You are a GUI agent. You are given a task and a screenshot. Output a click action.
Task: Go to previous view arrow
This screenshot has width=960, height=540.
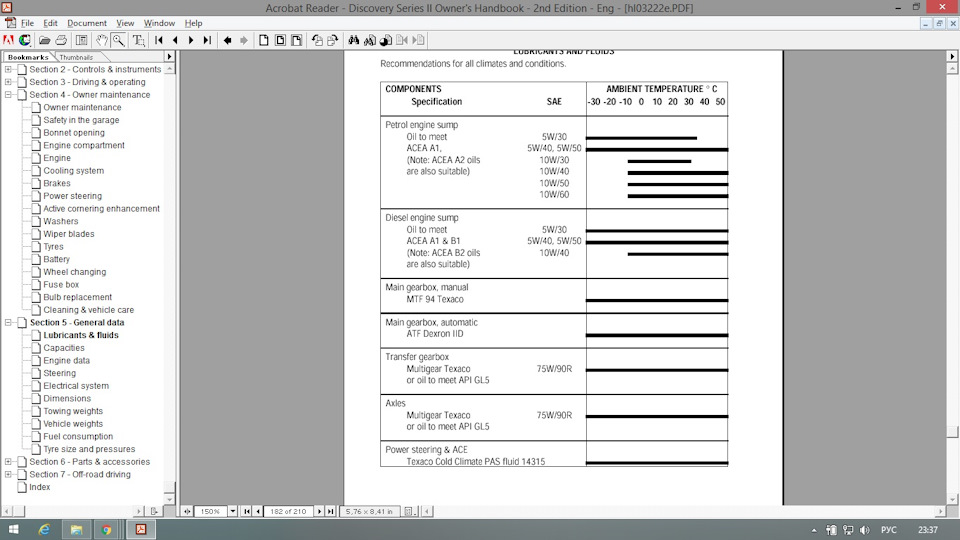227,40
